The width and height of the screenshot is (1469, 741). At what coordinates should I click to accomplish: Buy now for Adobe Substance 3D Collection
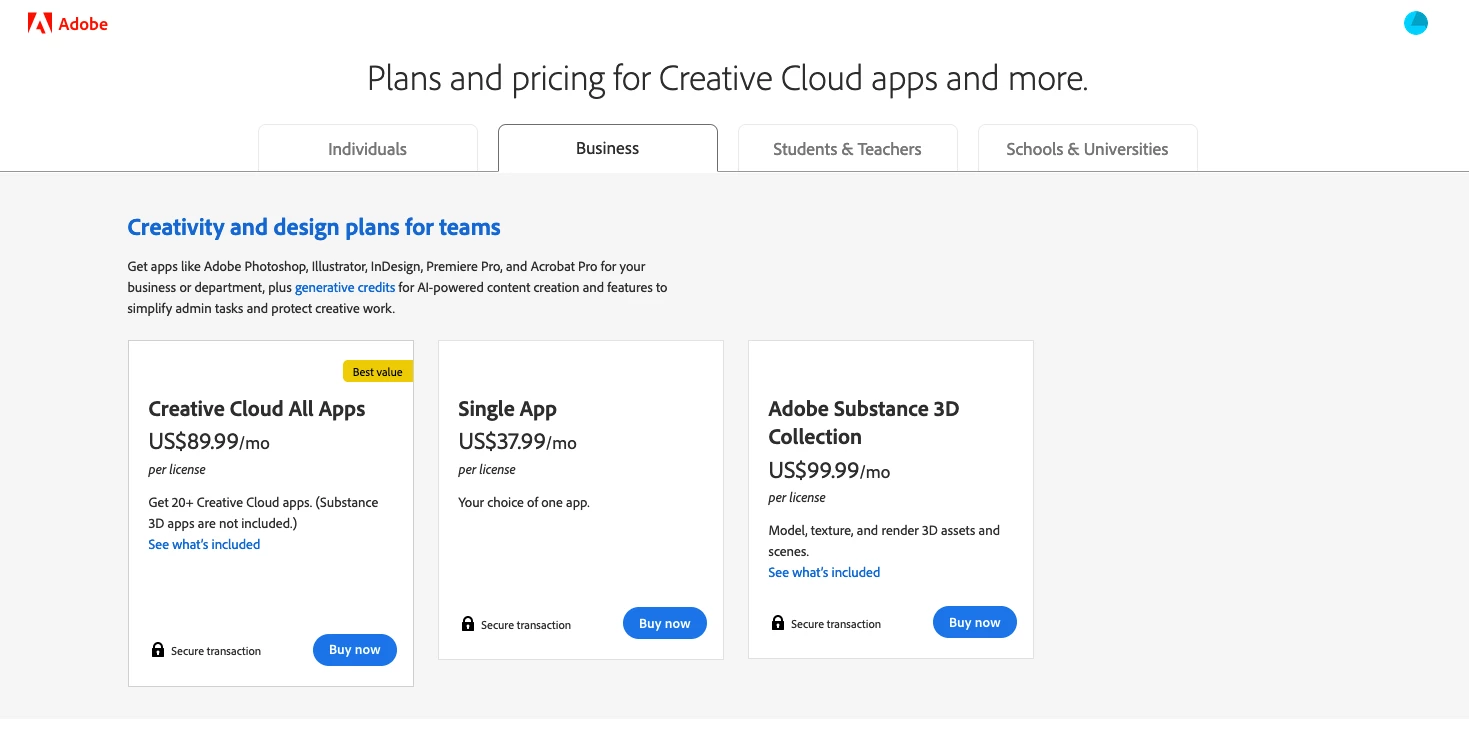(975, 623)
